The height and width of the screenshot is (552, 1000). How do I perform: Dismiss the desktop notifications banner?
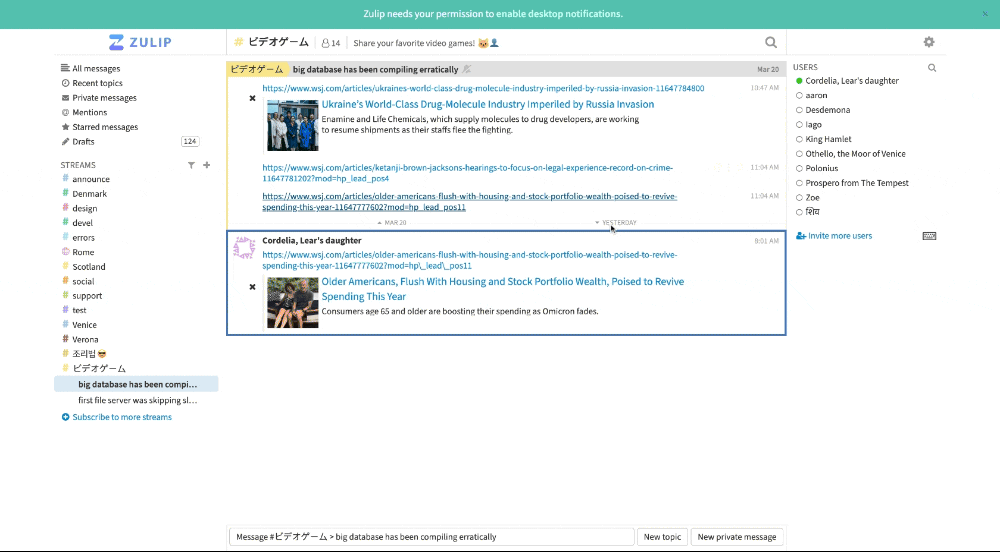[x=985, y=14]
